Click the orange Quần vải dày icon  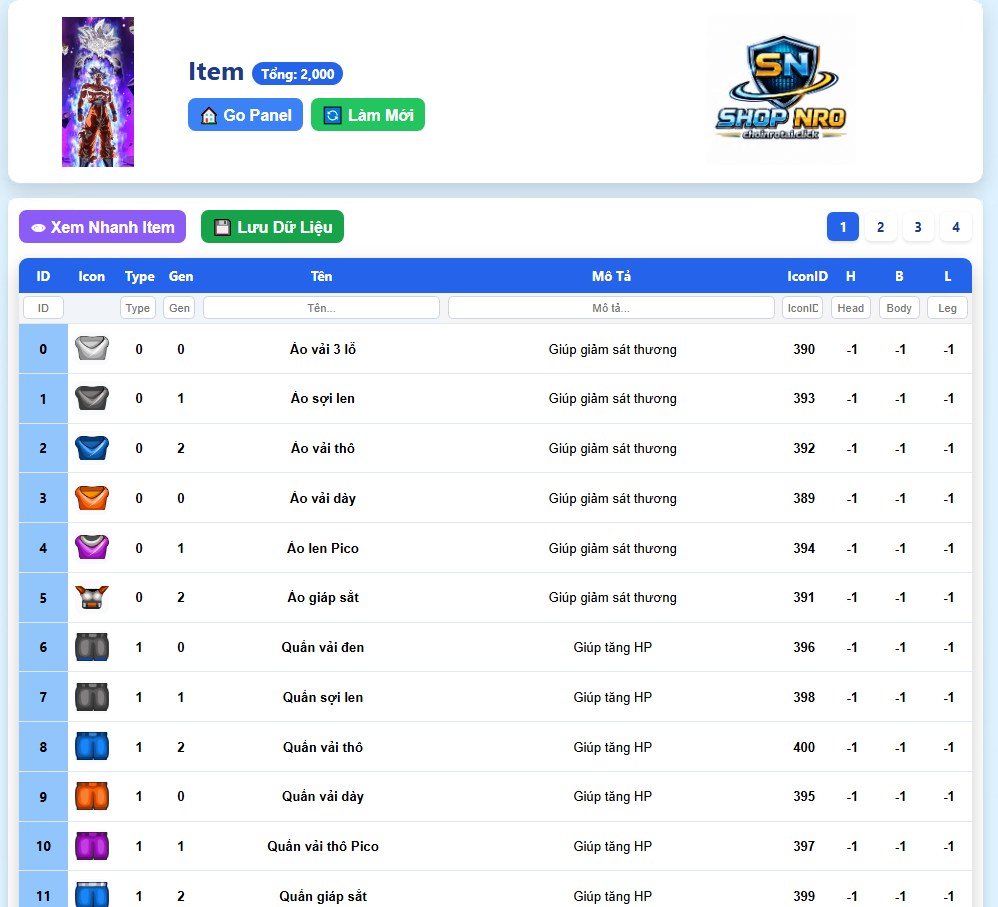(x=92, y=796)
